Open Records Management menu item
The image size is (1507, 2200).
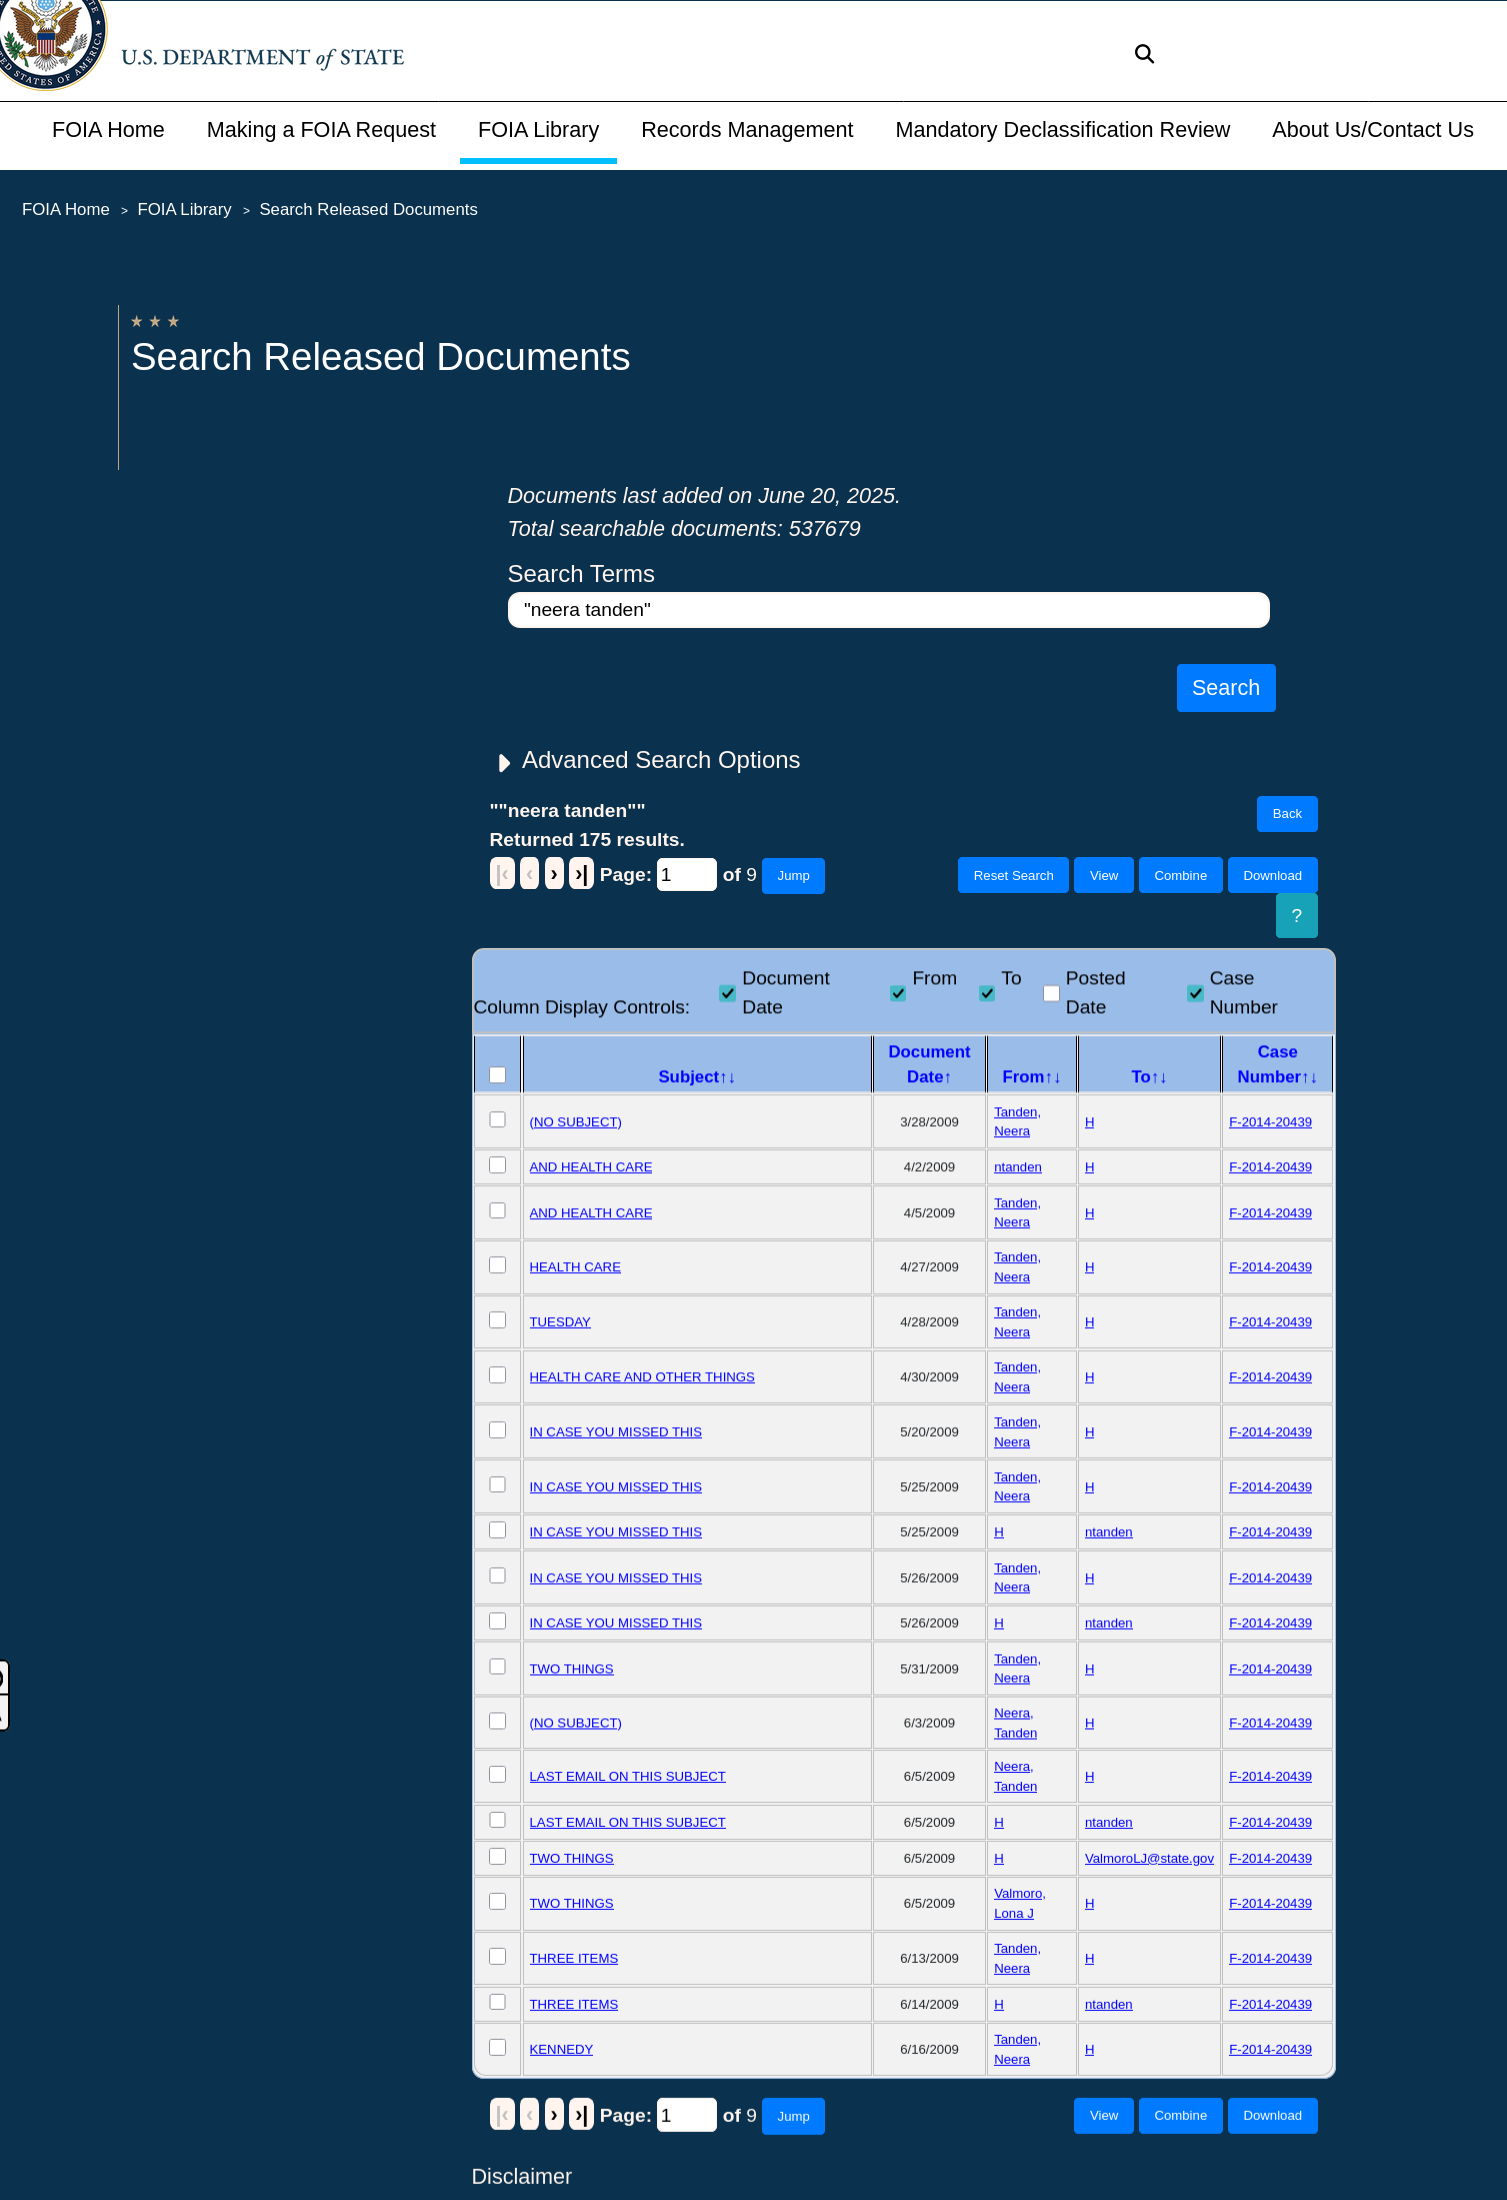click(747, 130)
